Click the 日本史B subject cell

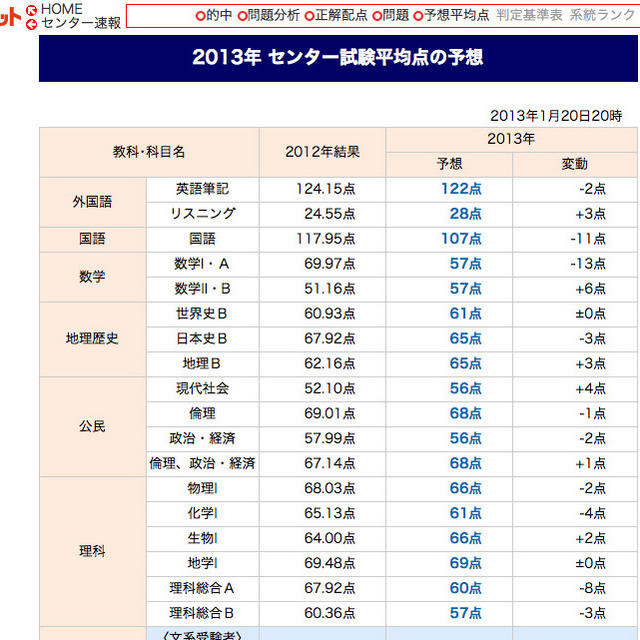click(x=202, y=339)
